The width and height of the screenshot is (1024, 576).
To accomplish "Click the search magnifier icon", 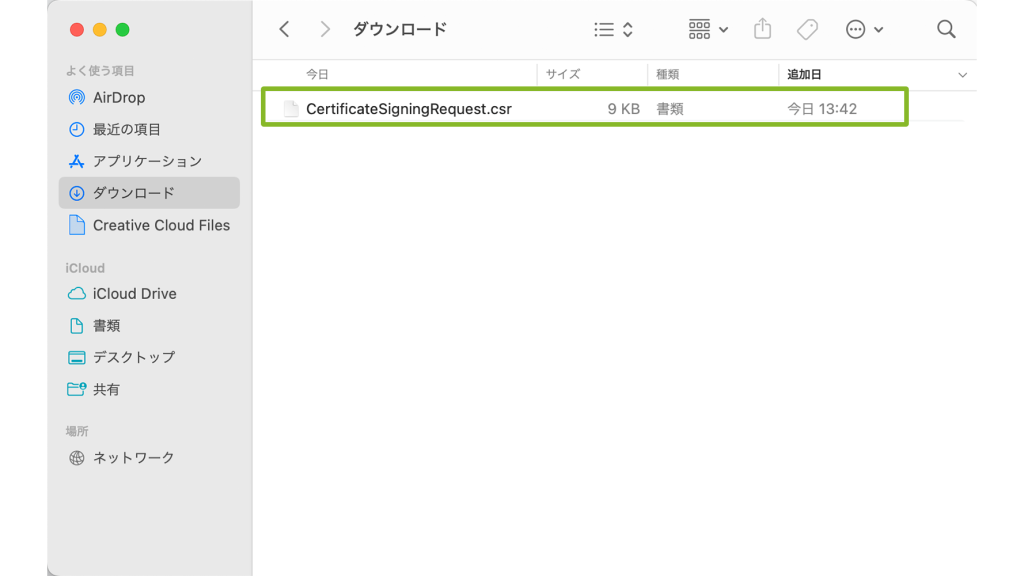I will tap(946, 30).
